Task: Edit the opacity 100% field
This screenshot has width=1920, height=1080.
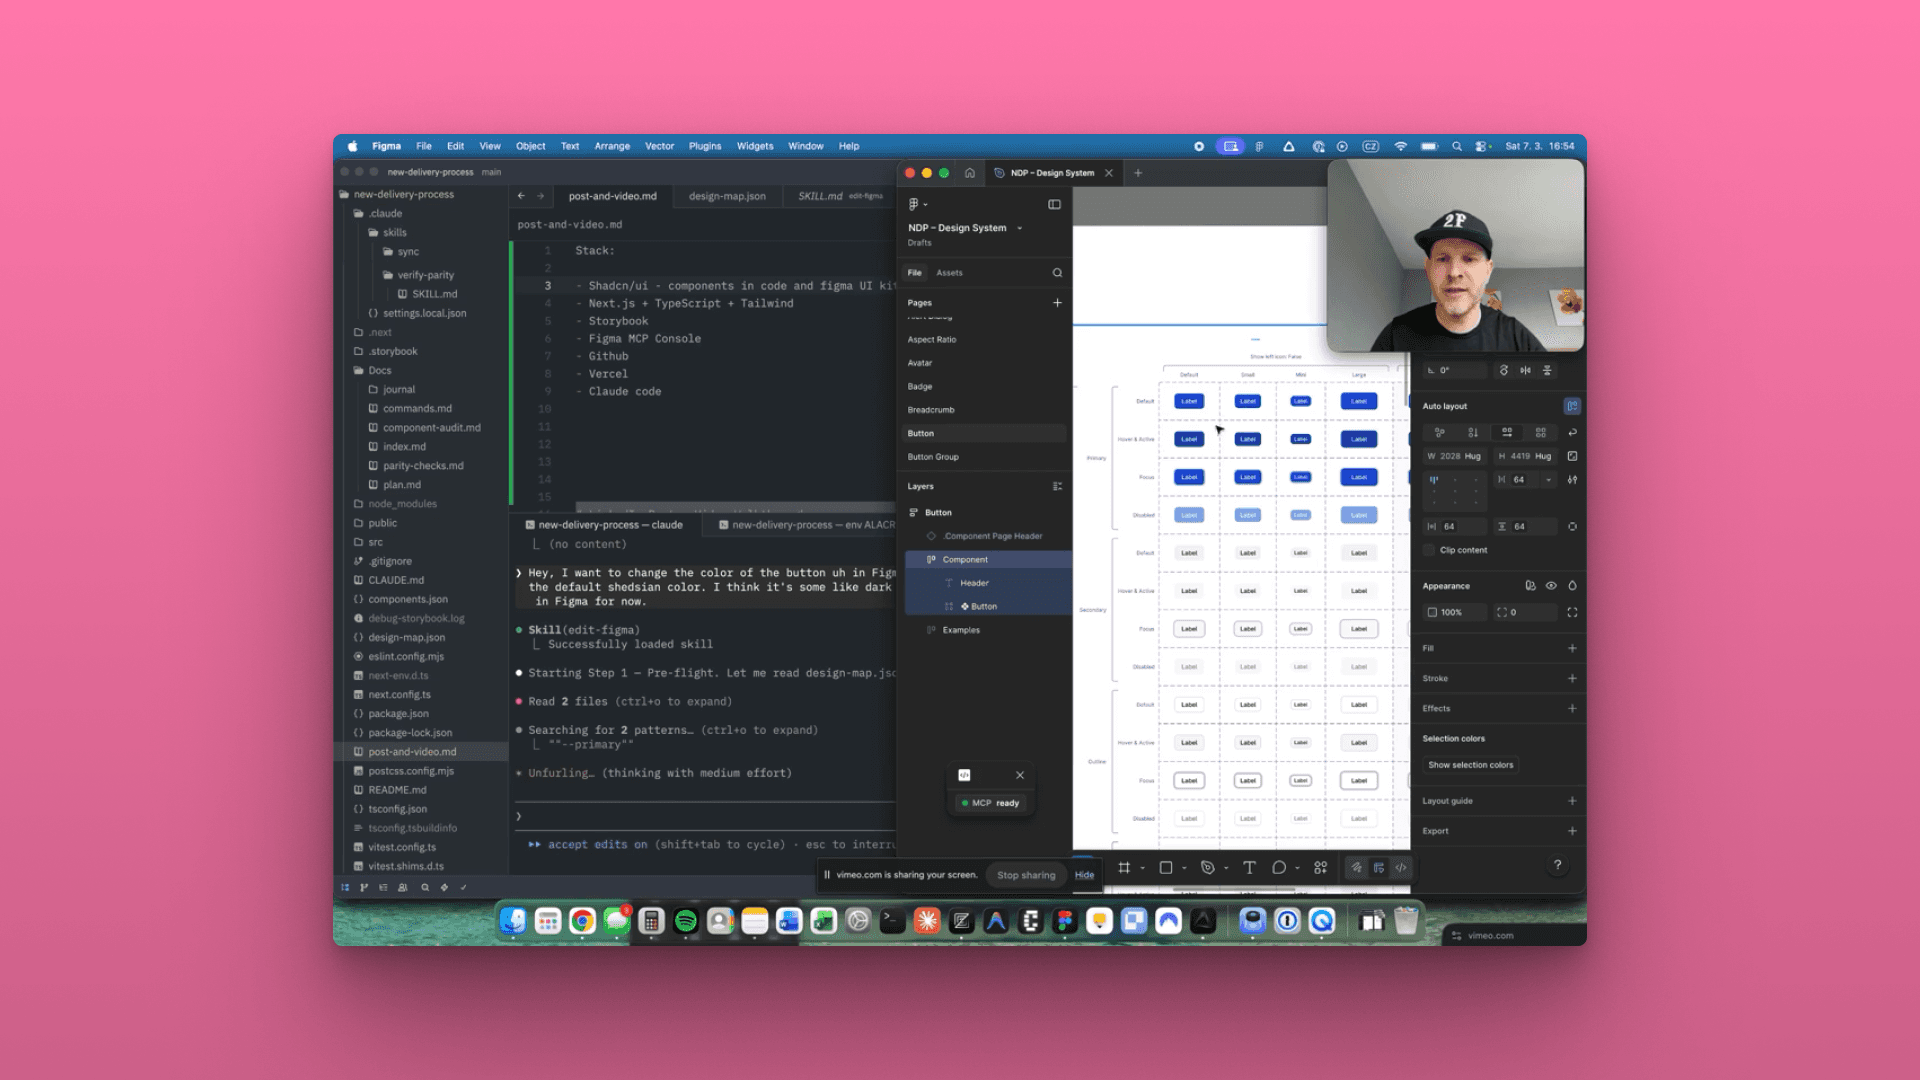Action: (1455, 612)
